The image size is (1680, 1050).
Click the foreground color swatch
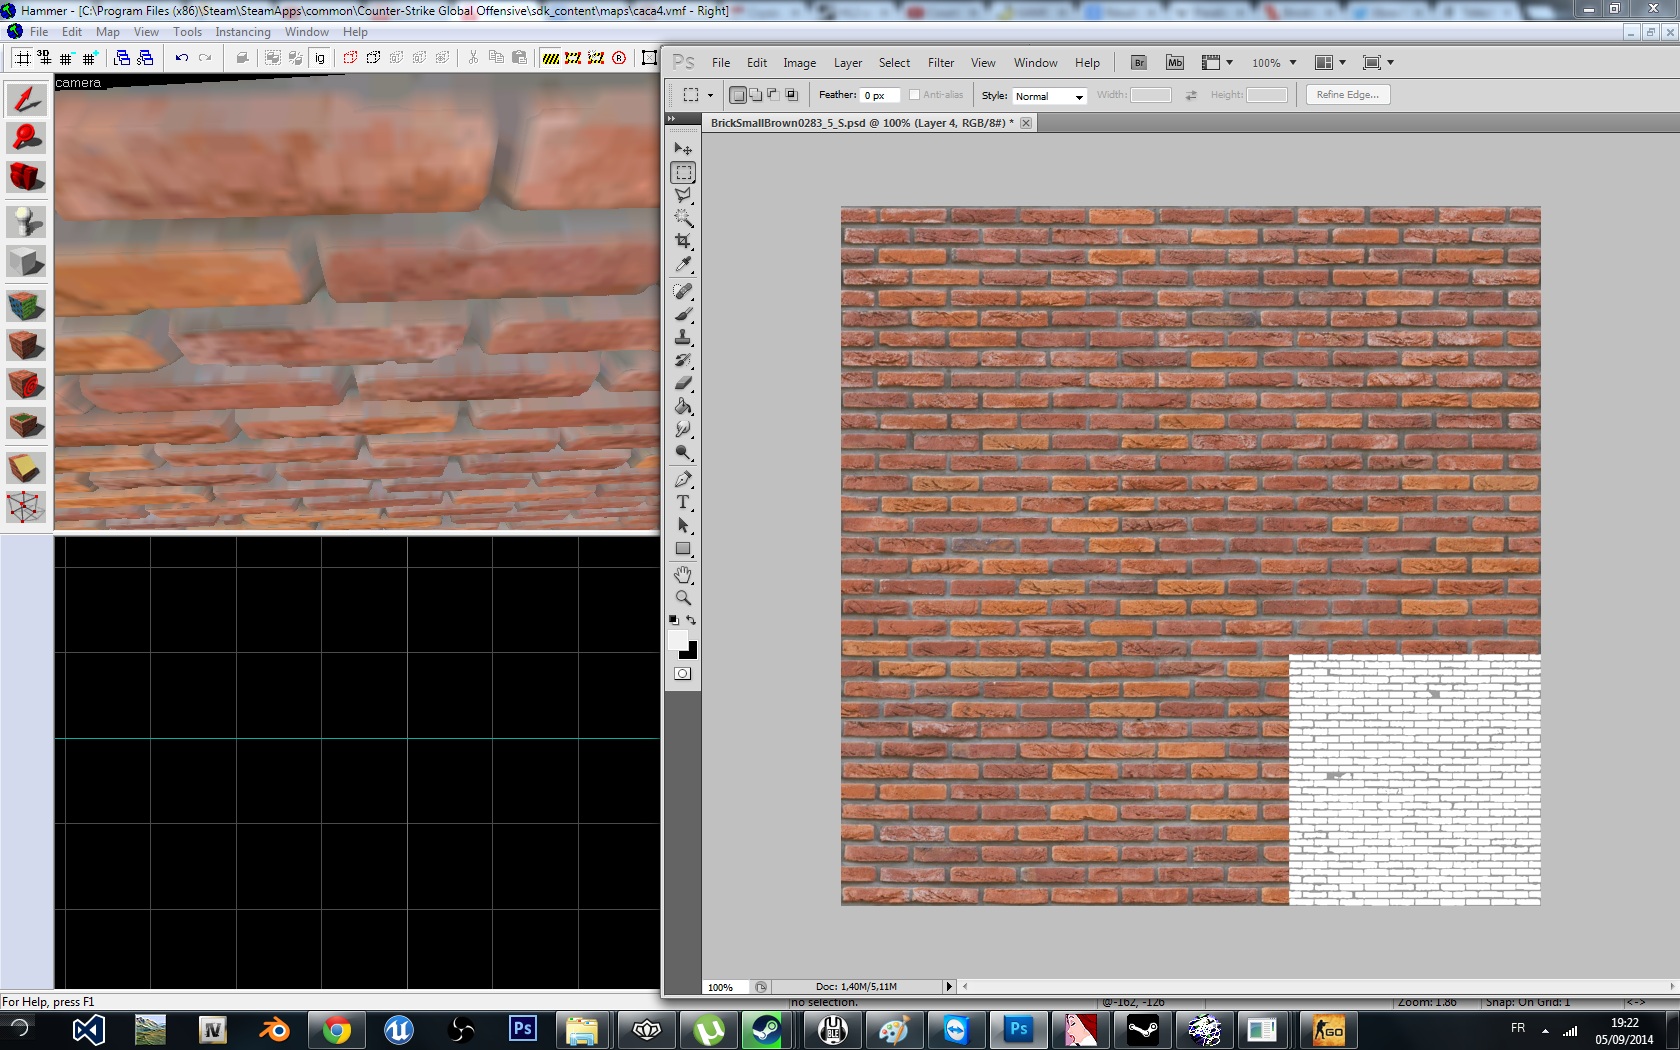click(678, 640)
